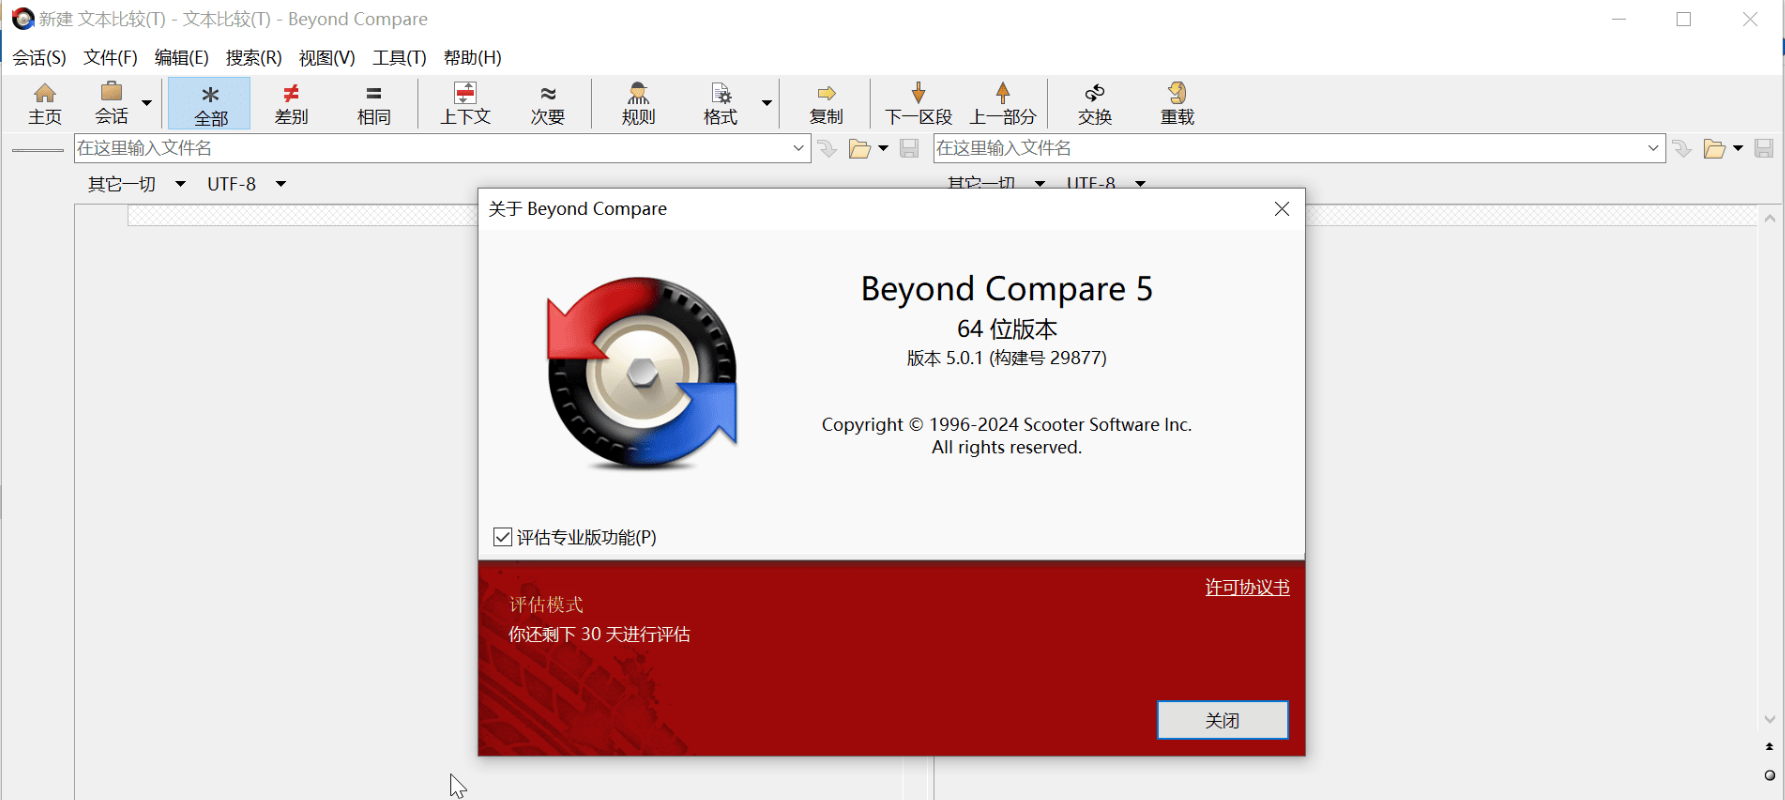Screen dimensions: 1785x800
Task: Click the right pane save disk icon
Action: (x=1764, y=149)
